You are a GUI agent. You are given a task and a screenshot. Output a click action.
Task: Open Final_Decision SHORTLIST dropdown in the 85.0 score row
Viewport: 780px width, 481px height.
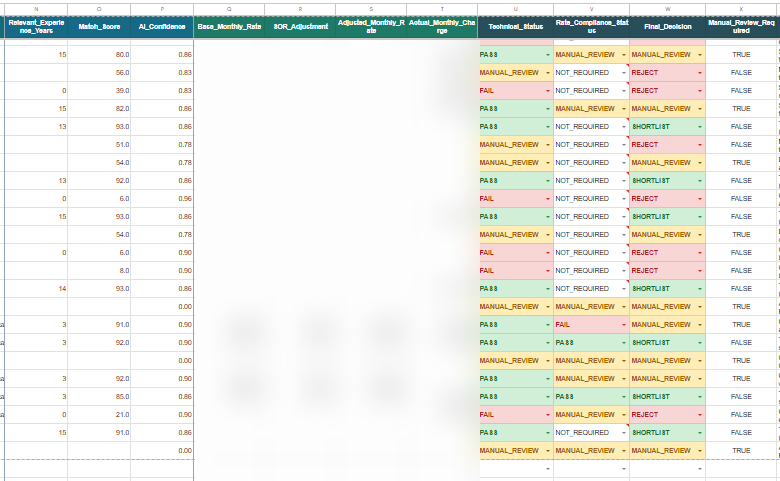pos(699,397)
